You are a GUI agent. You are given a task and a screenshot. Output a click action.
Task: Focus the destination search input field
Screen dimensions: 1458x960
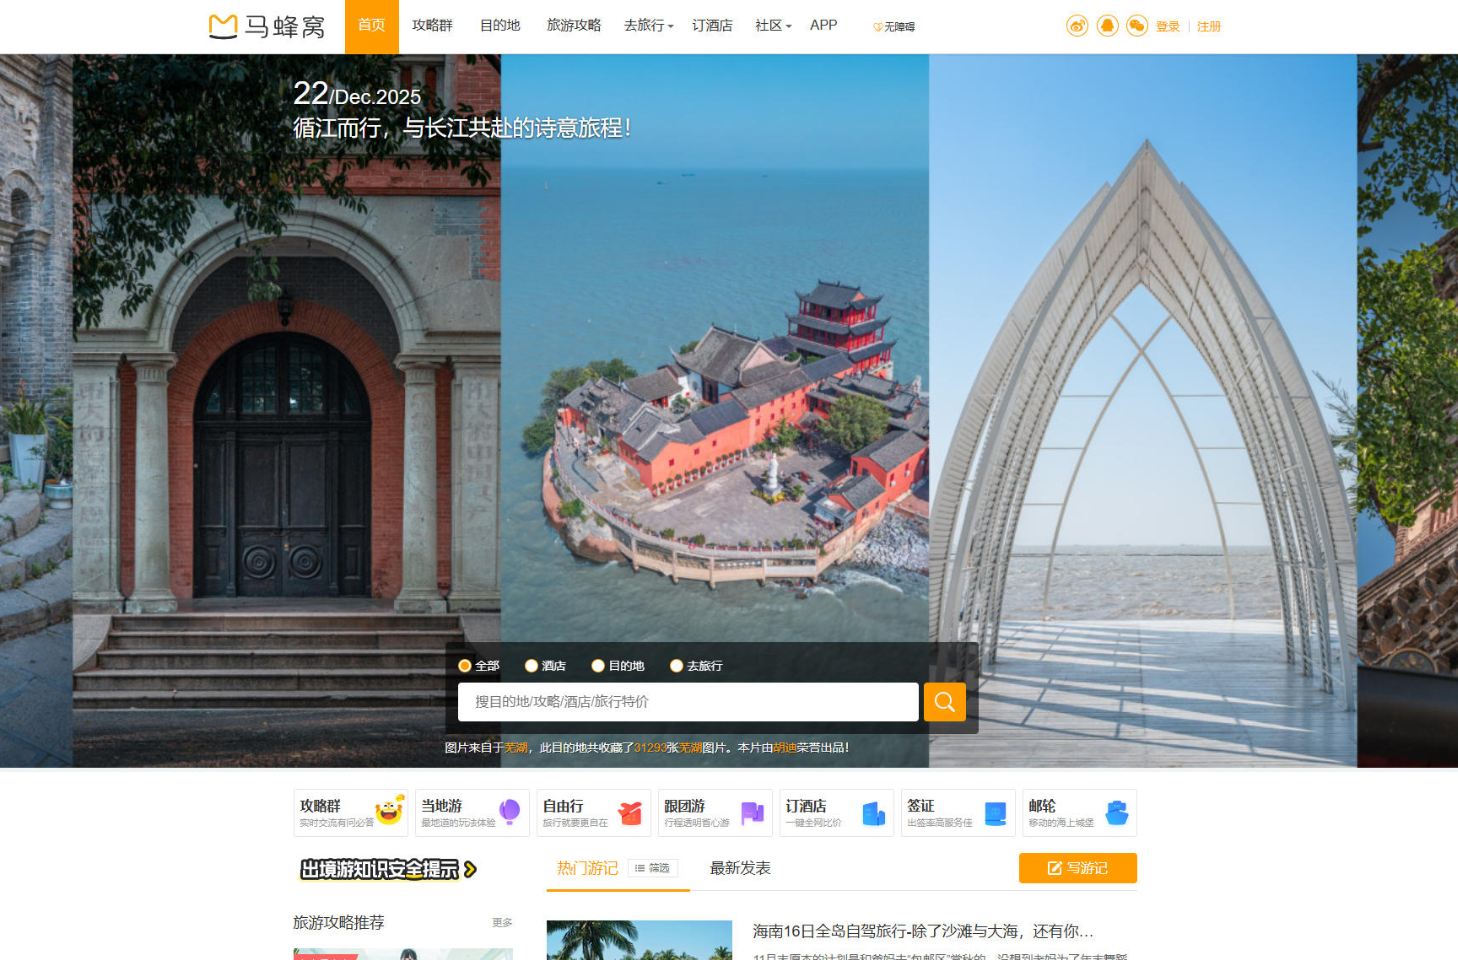(687, 702)
